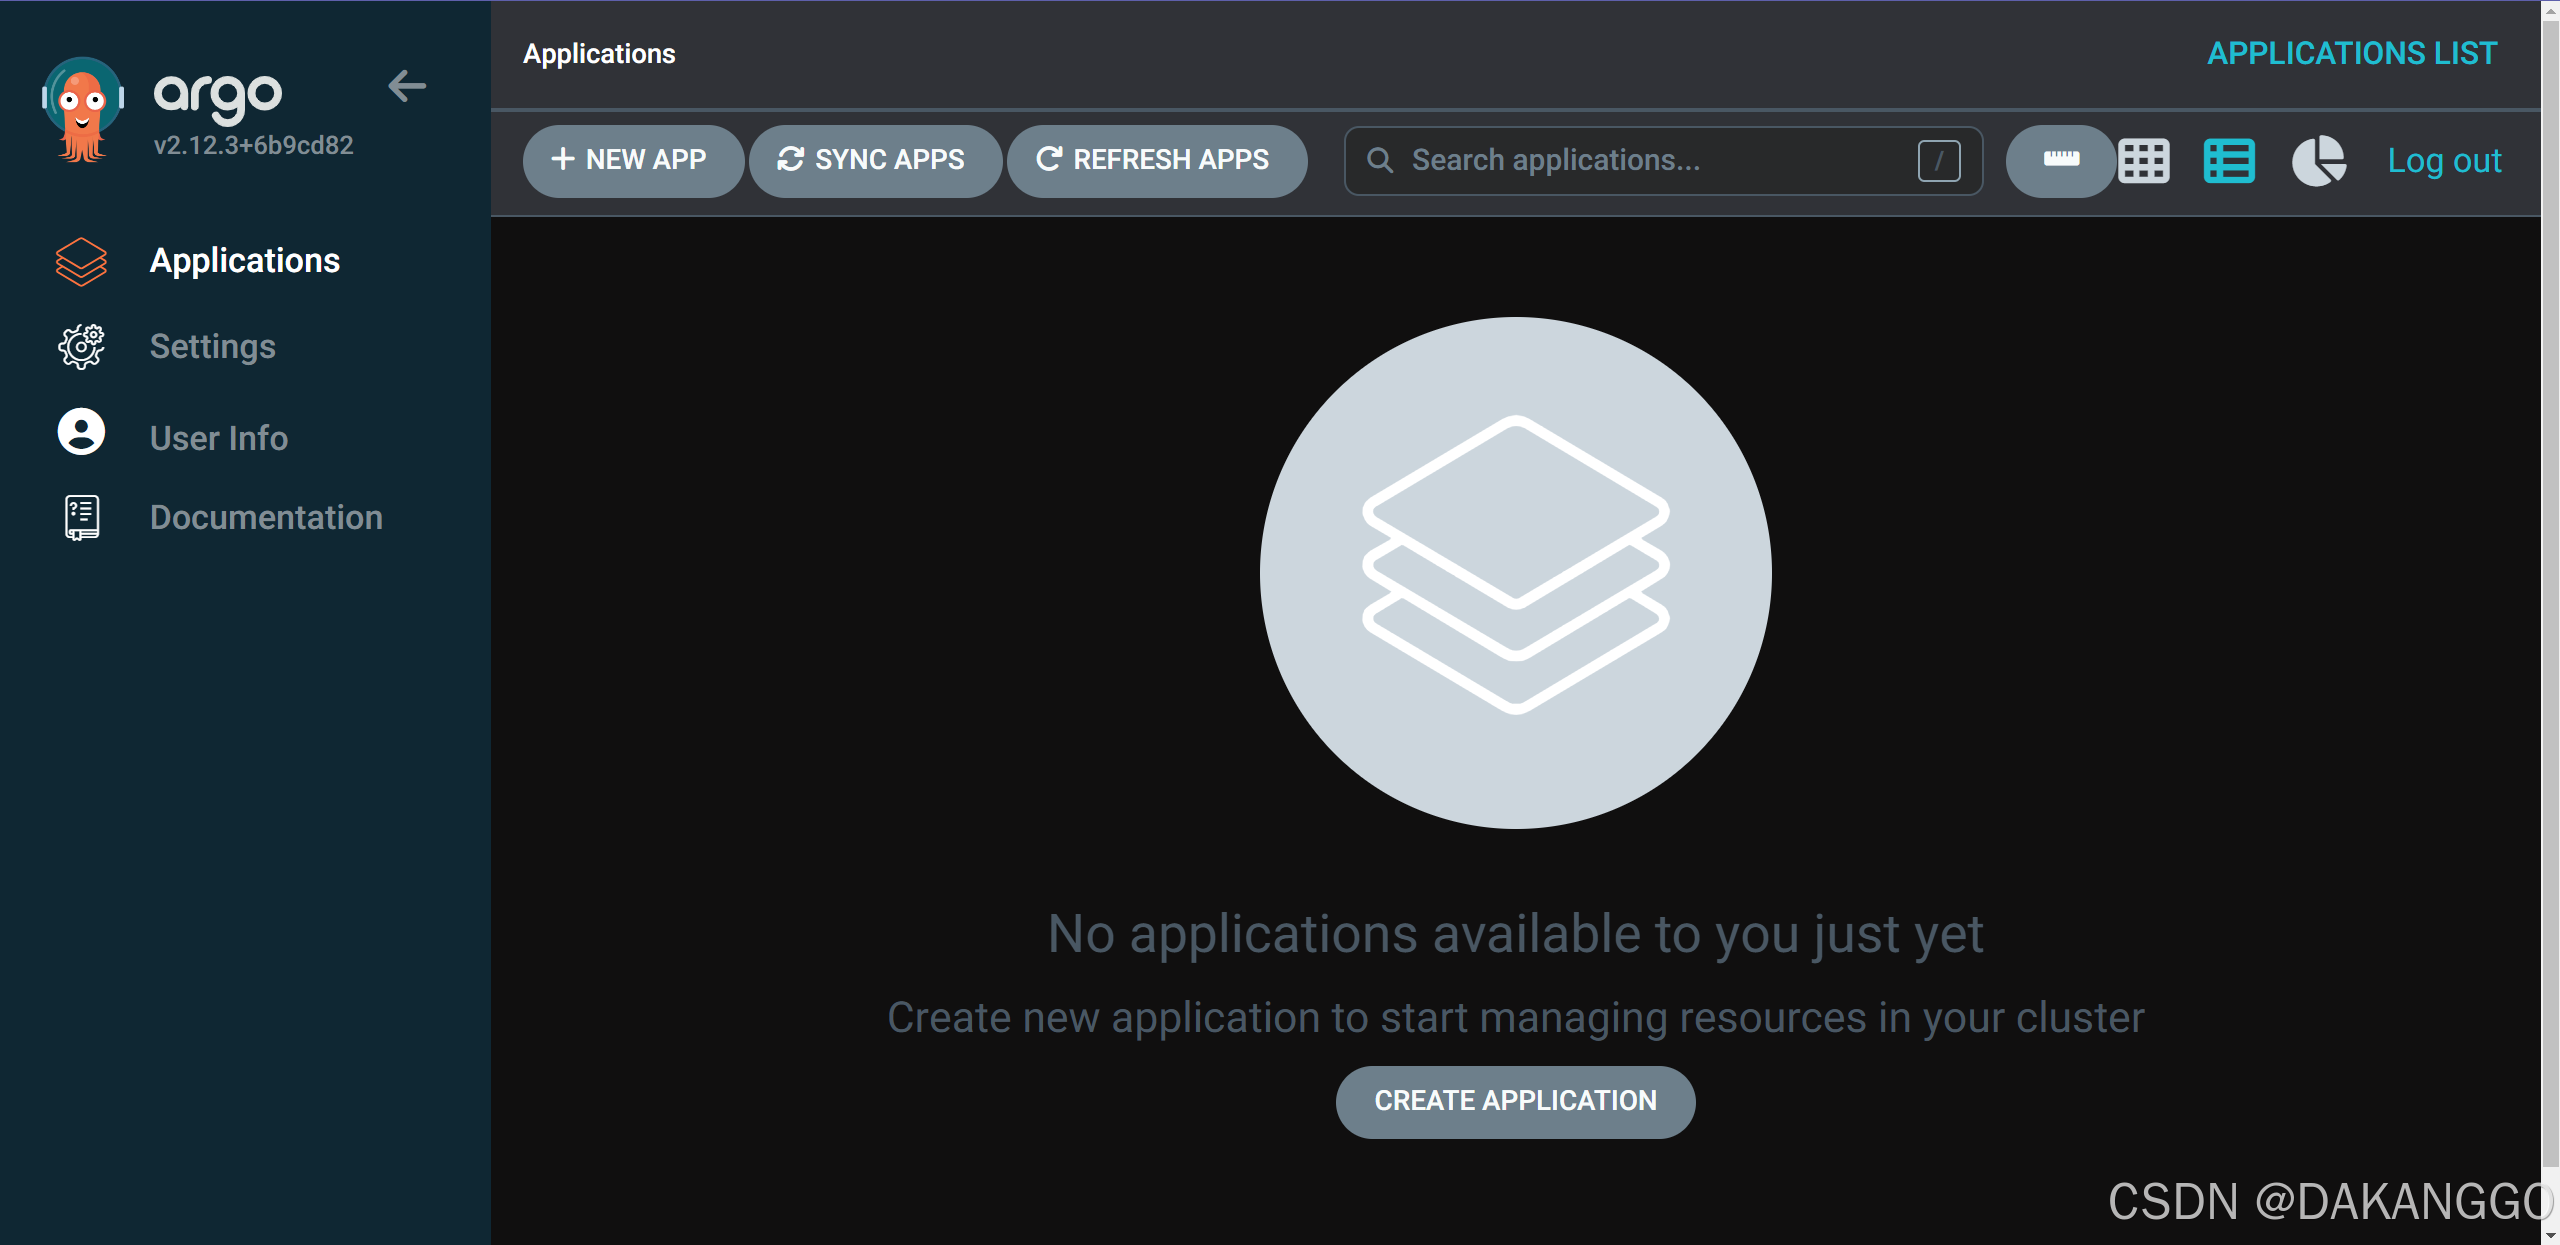Open Applications from the sidebar
The height and width of the screenshot is (1245, 2560).
pos(244,261)
